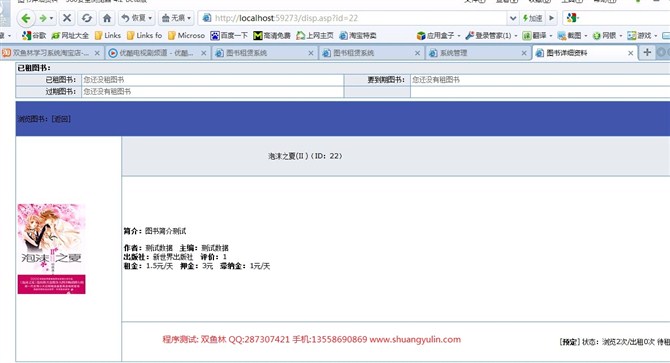Click the 泡沫之夏 book cover image

[51, 249]
